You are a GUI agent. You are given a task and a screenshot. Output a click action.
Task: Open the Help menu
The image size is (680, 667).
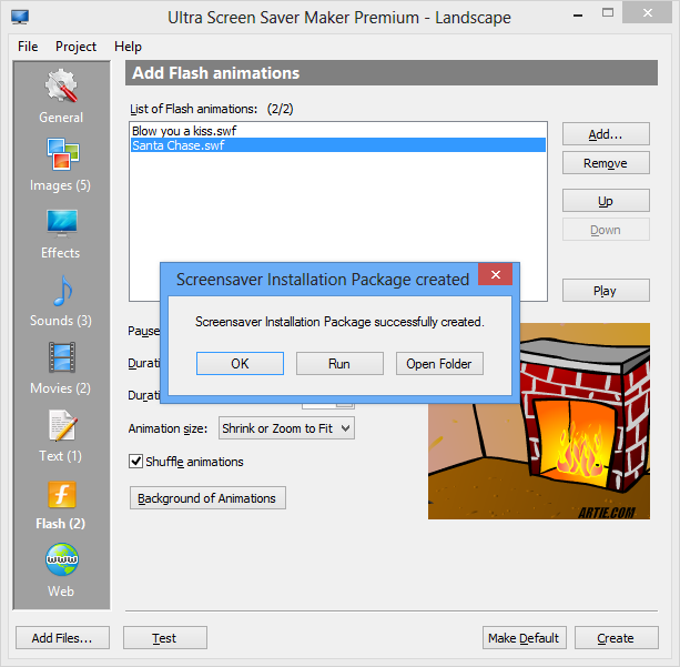pos(128,46)
